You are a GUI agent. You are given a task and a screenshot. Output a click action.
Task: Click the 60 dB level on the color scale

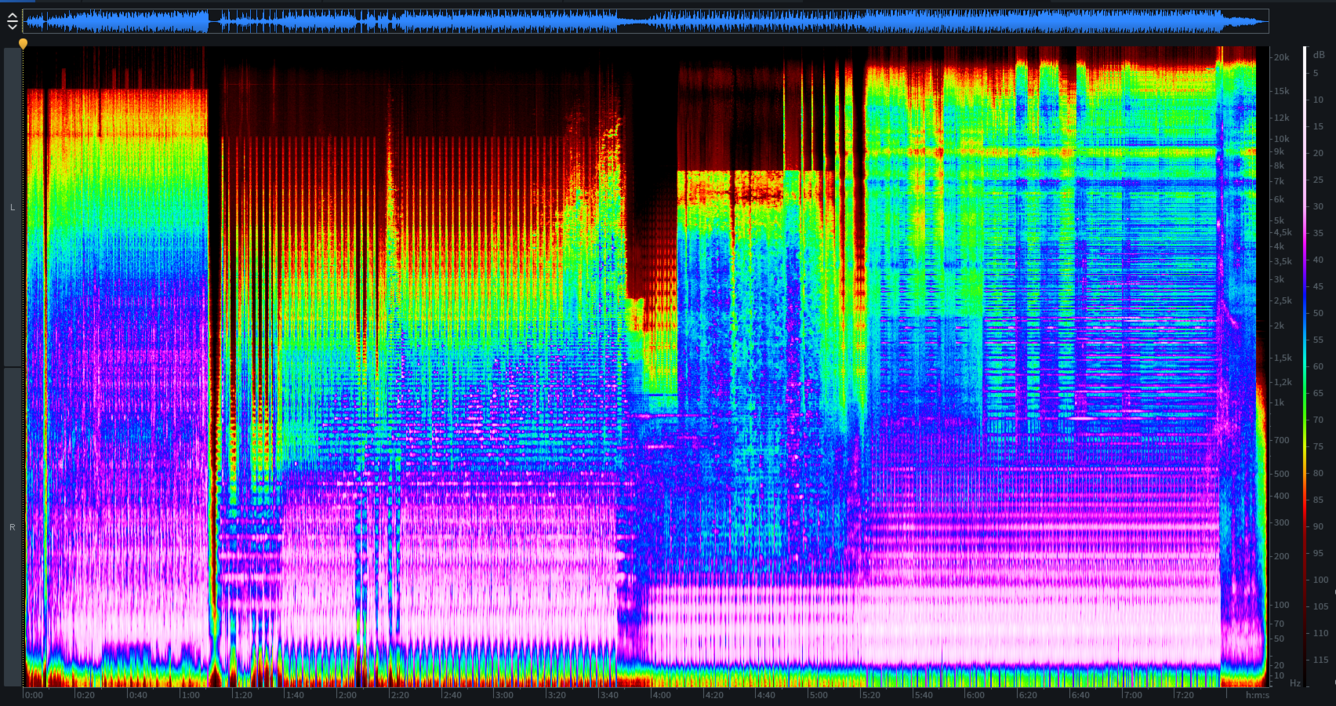[x=1318, y=367]
